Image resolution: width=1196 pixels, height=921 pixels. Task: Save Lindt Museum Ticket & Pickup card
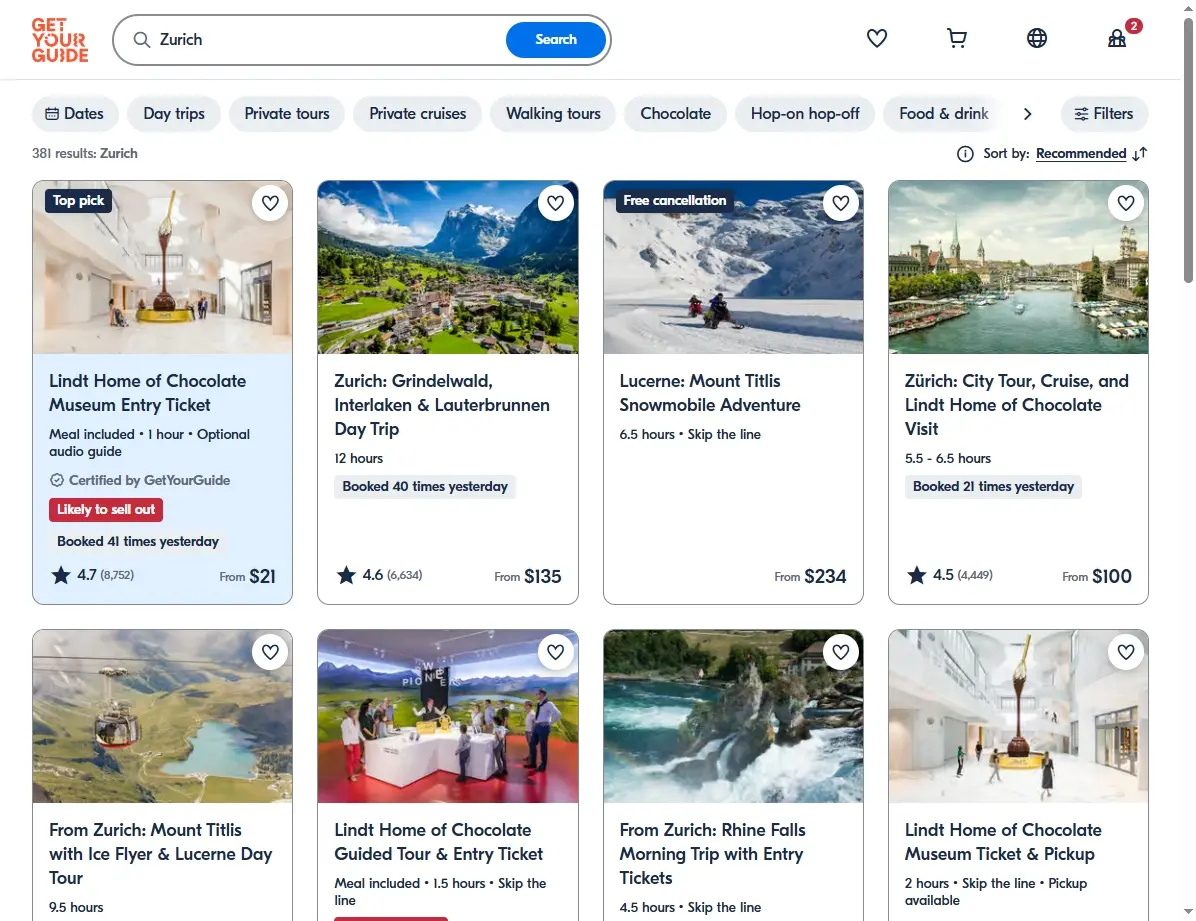pyautogui.click(x=1126, y=652)
